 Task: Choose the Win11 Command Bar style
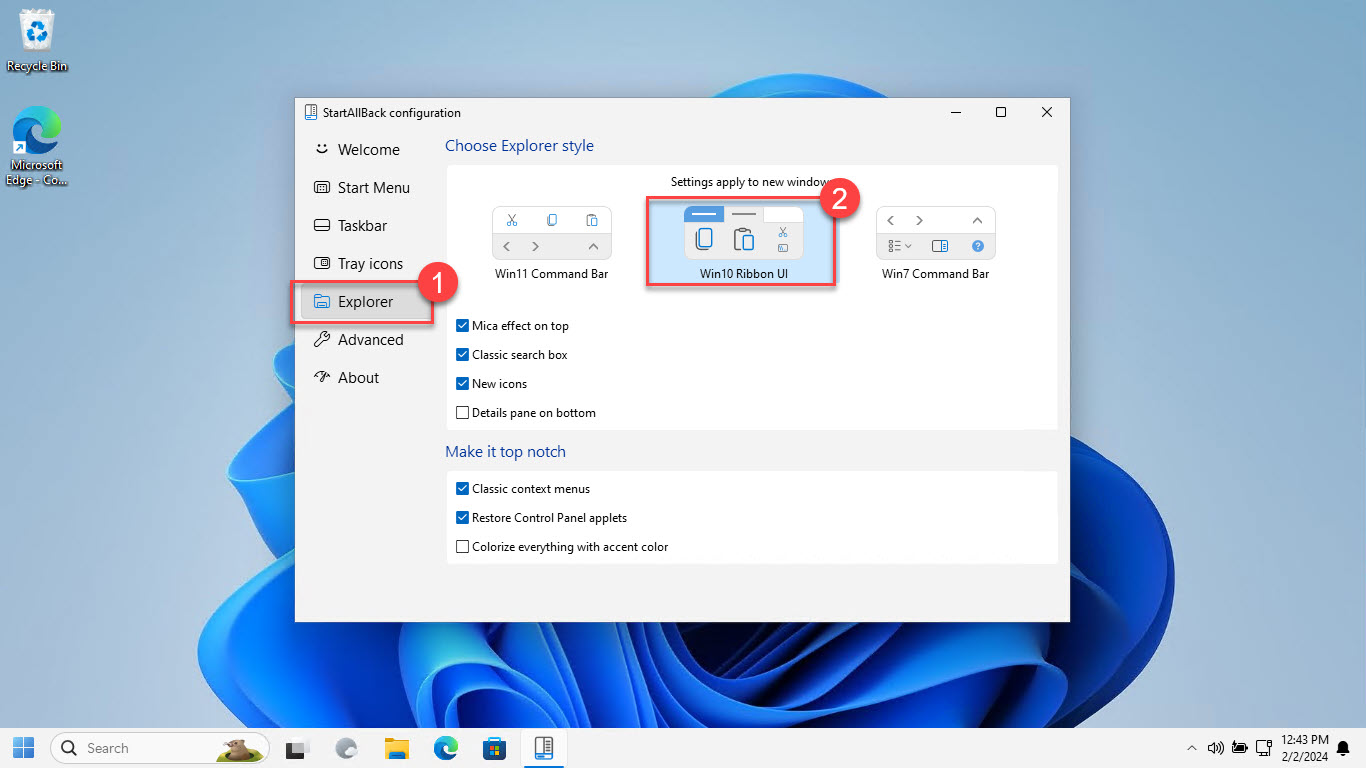tap(551, 243)
